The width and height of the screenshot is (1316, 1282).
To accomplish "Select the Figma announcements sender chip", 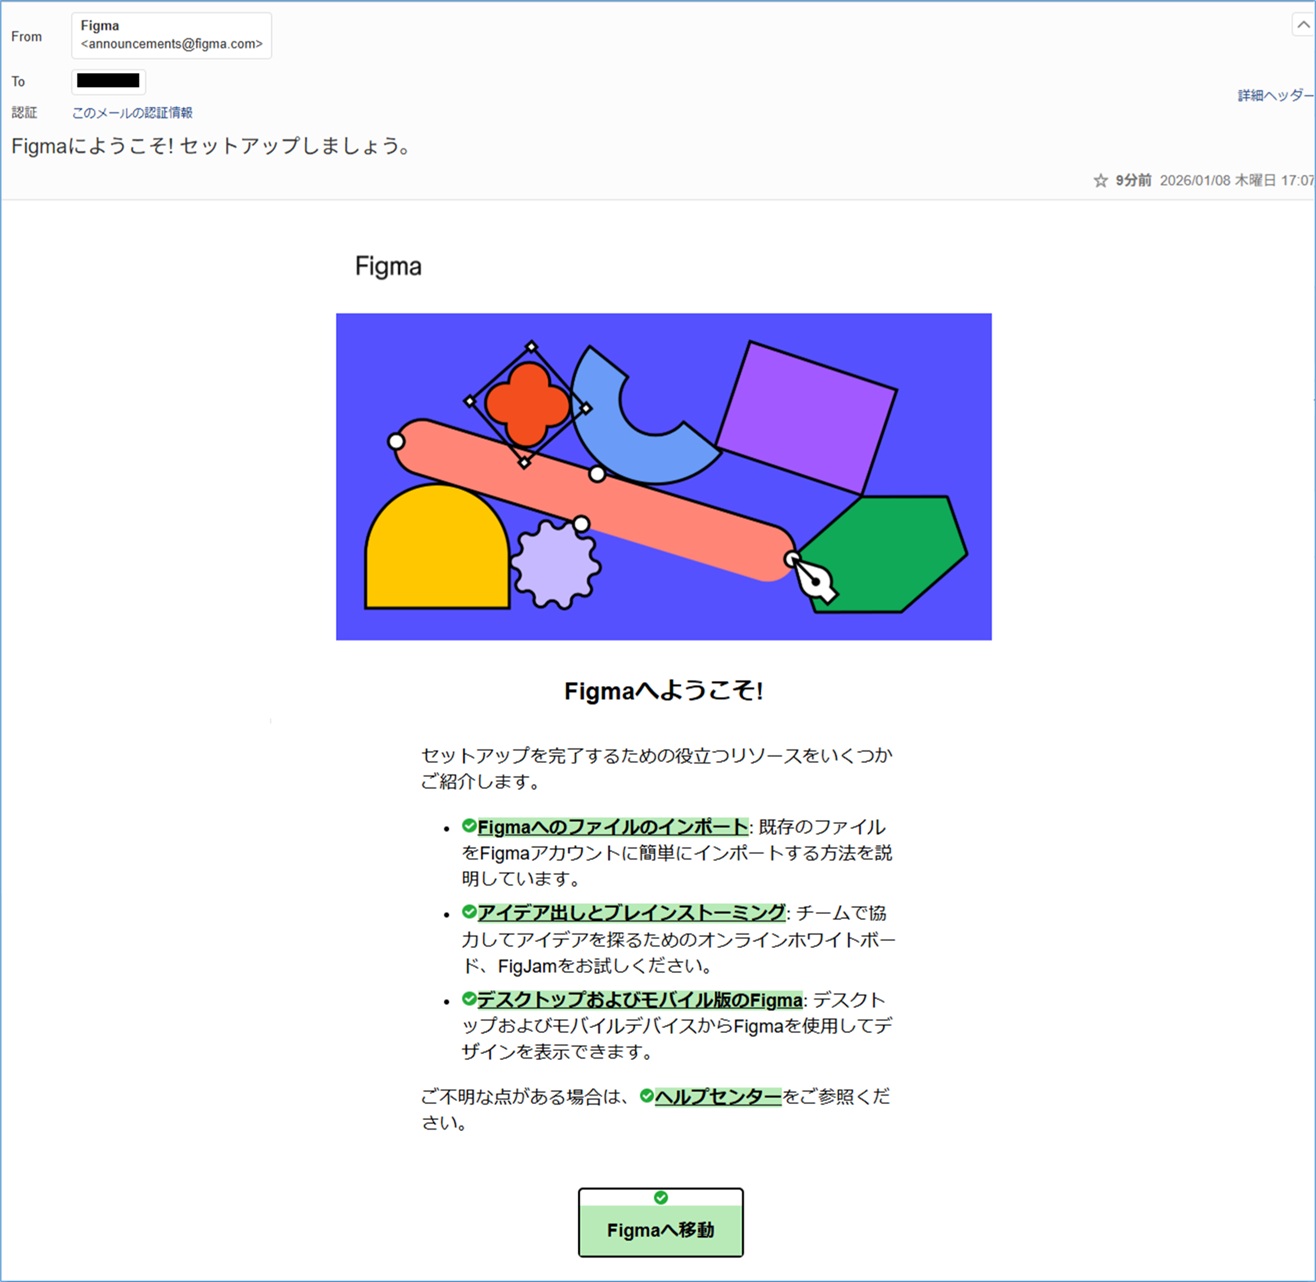I will pyautogui.click(x=171, y=36).
